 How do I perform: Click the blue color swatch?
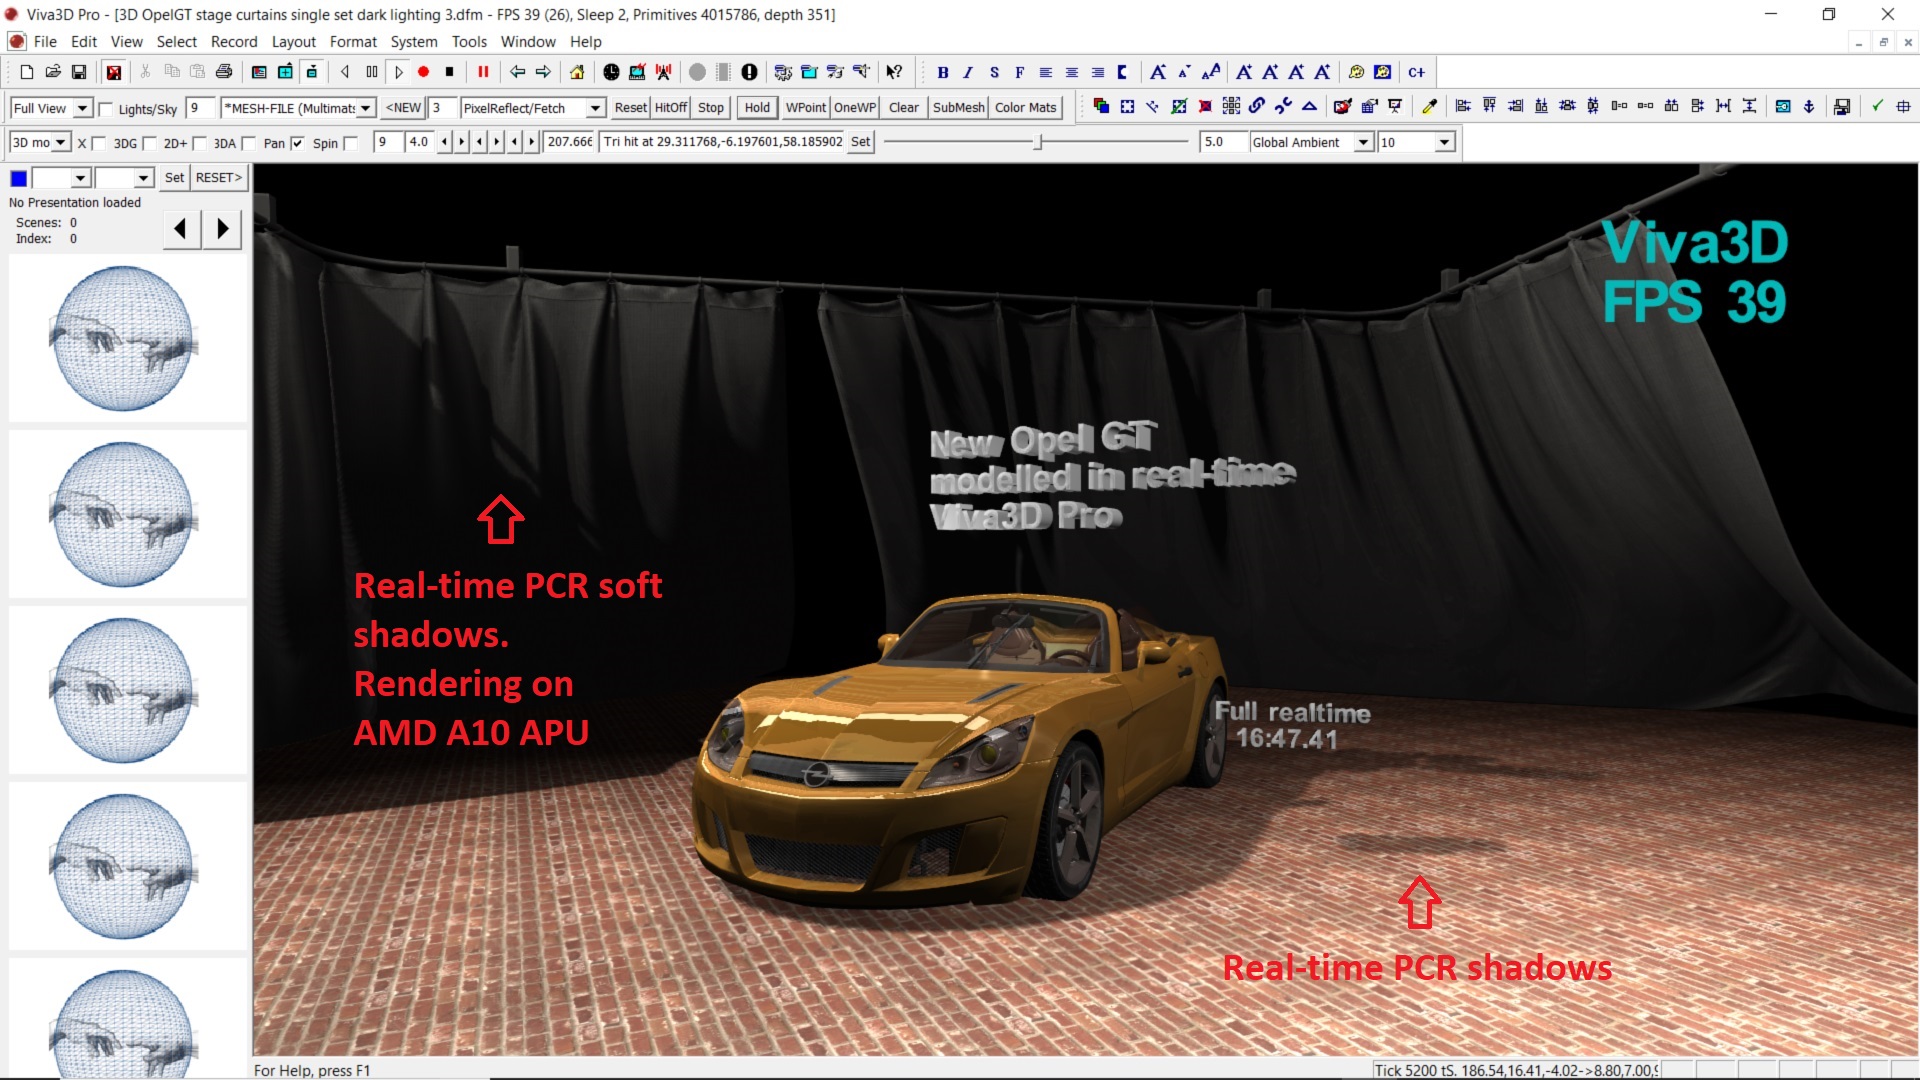pos(18,178)
